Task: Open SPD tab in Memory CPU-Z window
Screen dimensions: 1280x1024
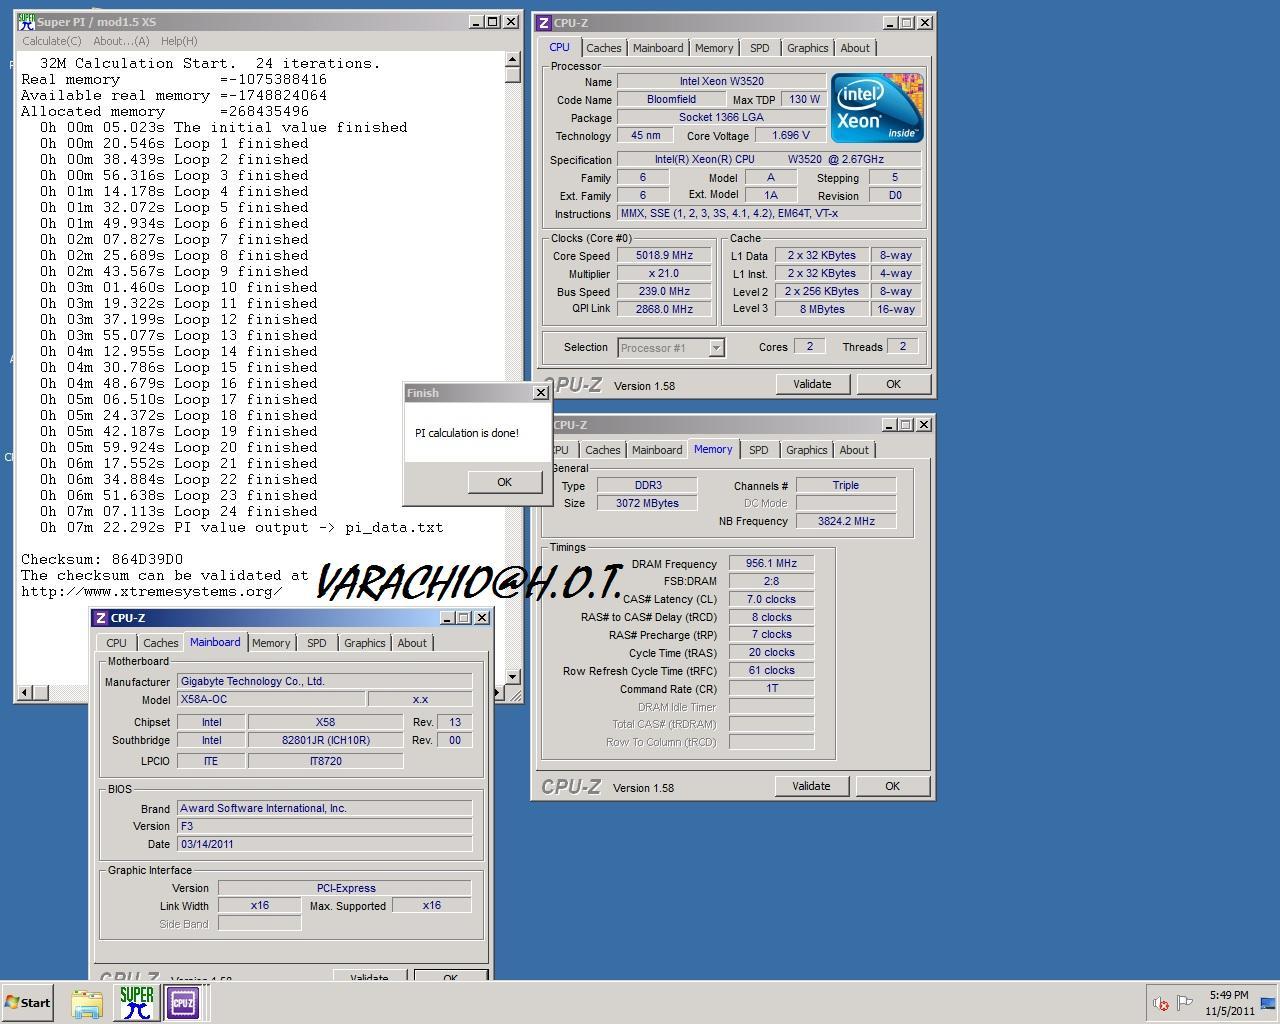Action: (759, 450)
